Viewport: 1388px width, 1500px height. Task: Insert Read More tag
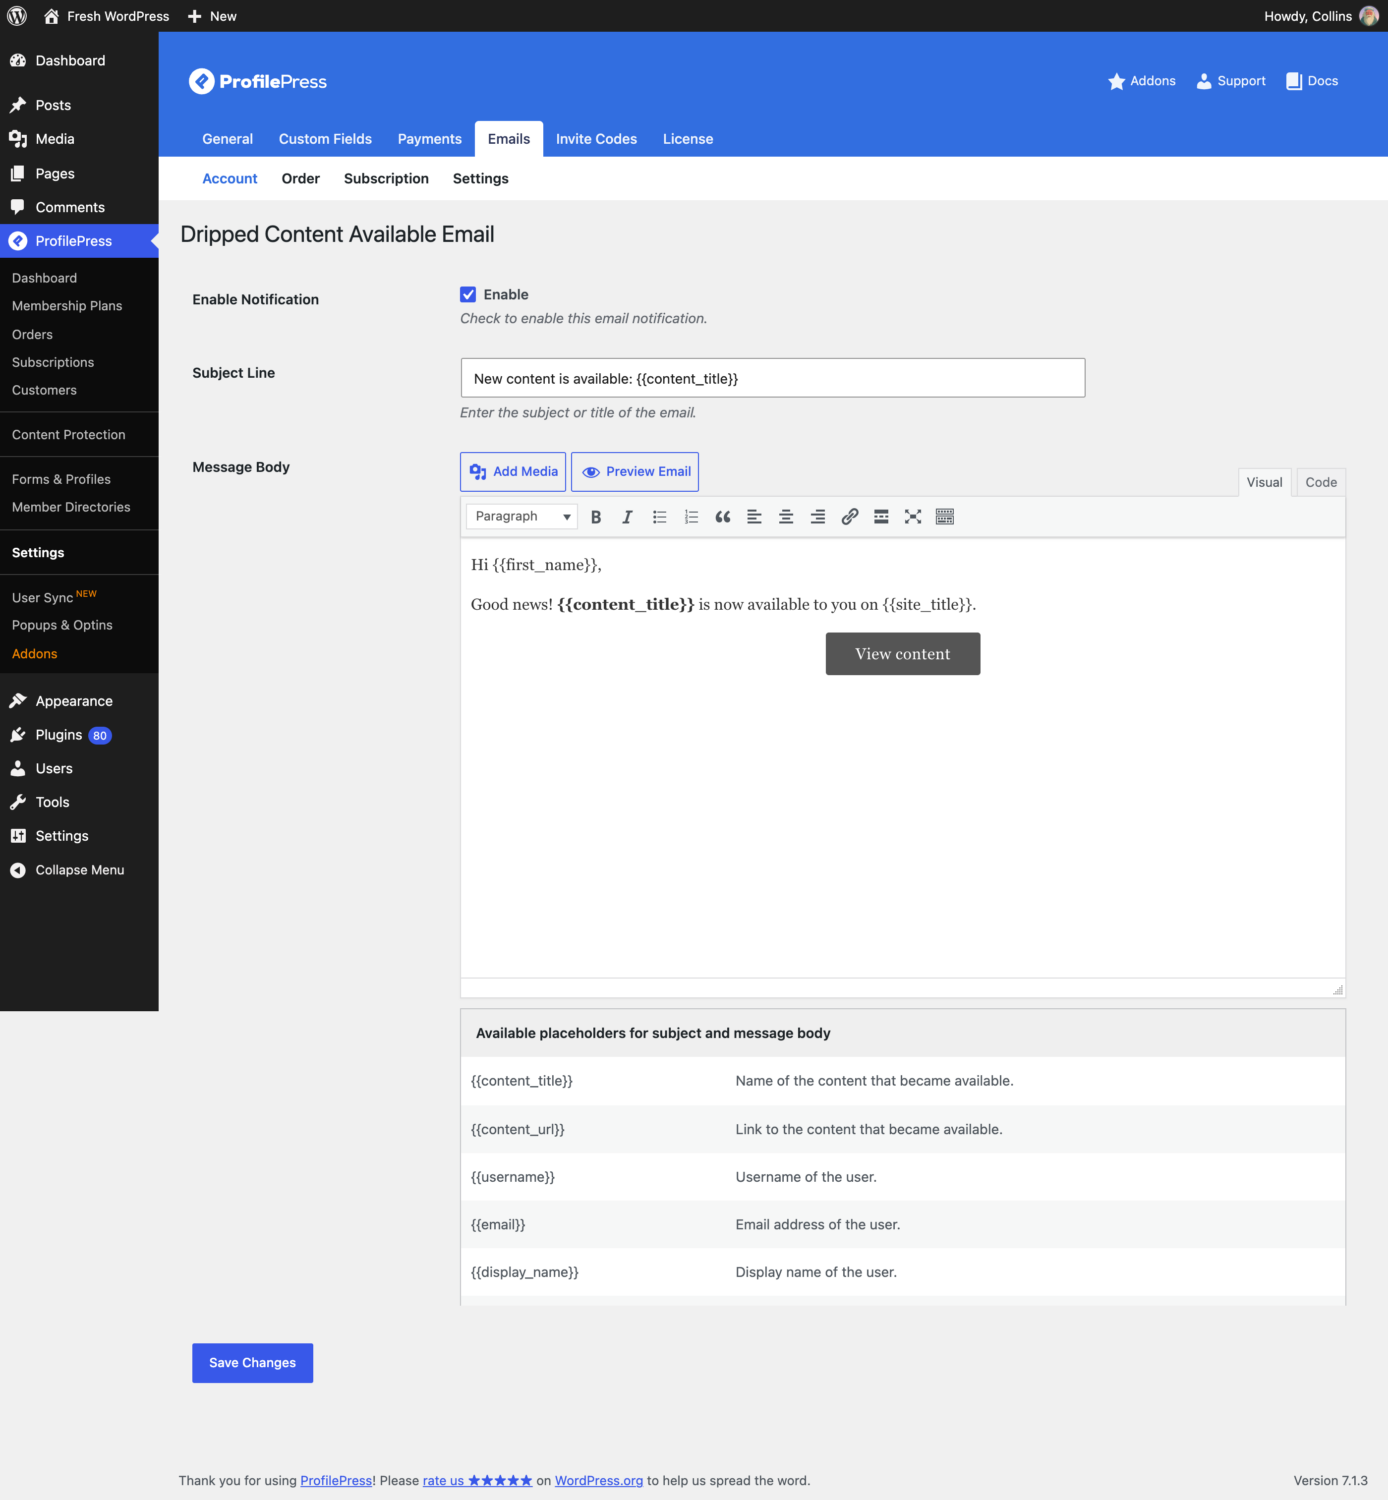click(x=881, y=517)
